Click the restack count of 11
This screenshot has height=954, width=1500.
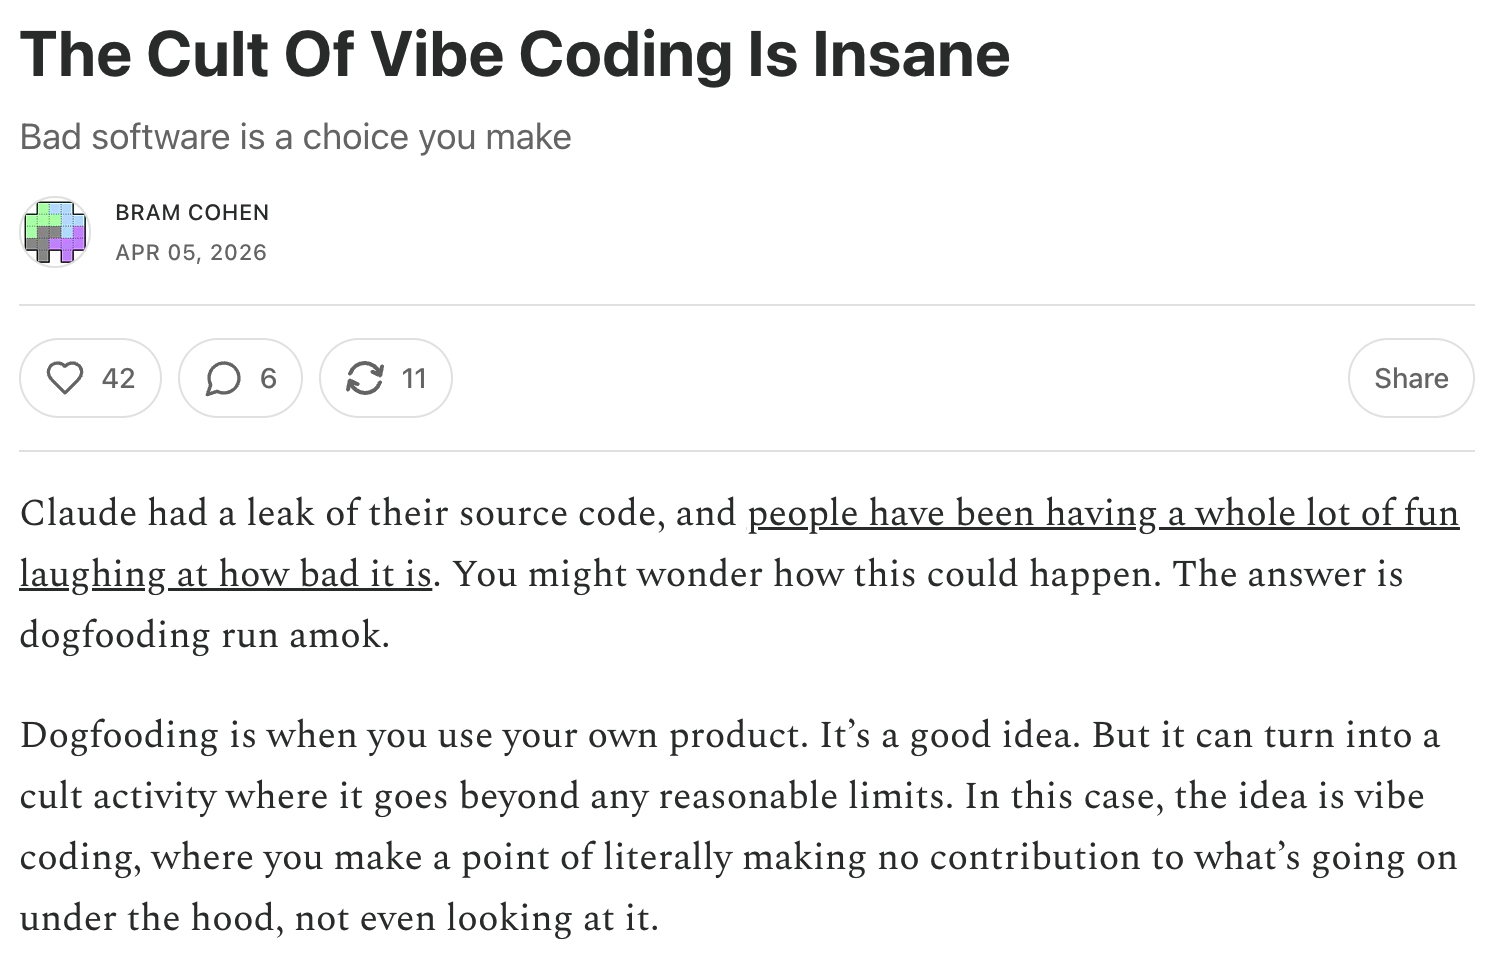(414, 378)
